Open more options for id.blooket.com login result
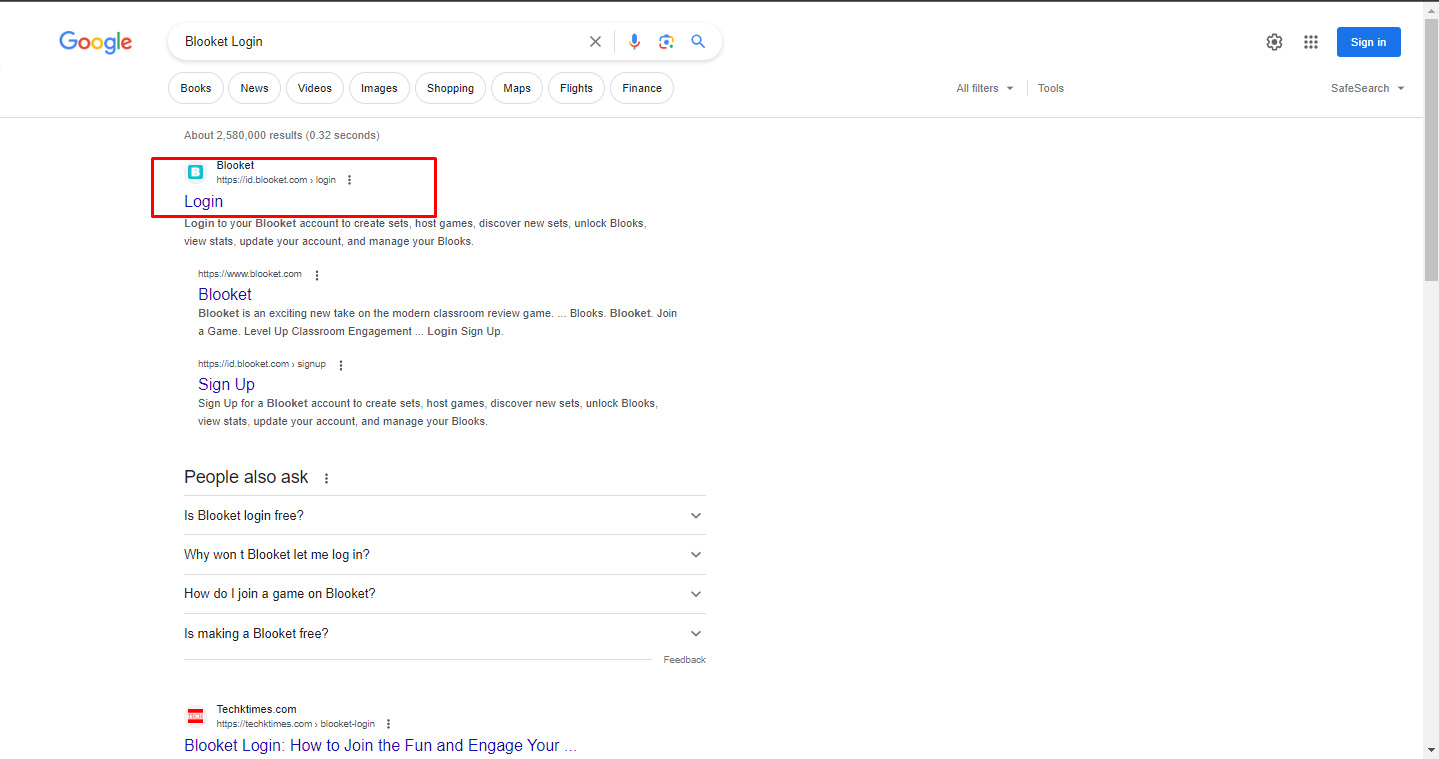1439x759 pixels. point(349,180)
